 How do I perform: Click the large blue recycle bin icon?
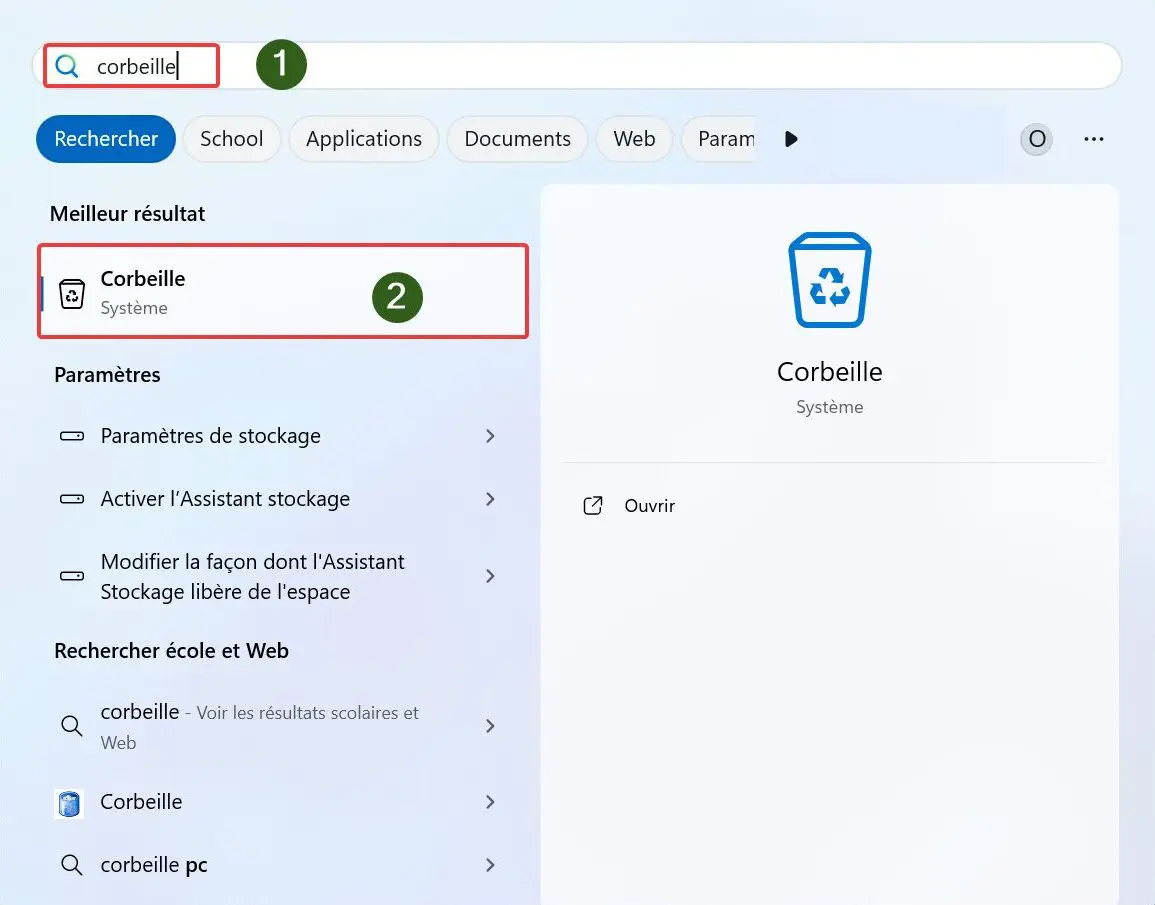[829, 280]
